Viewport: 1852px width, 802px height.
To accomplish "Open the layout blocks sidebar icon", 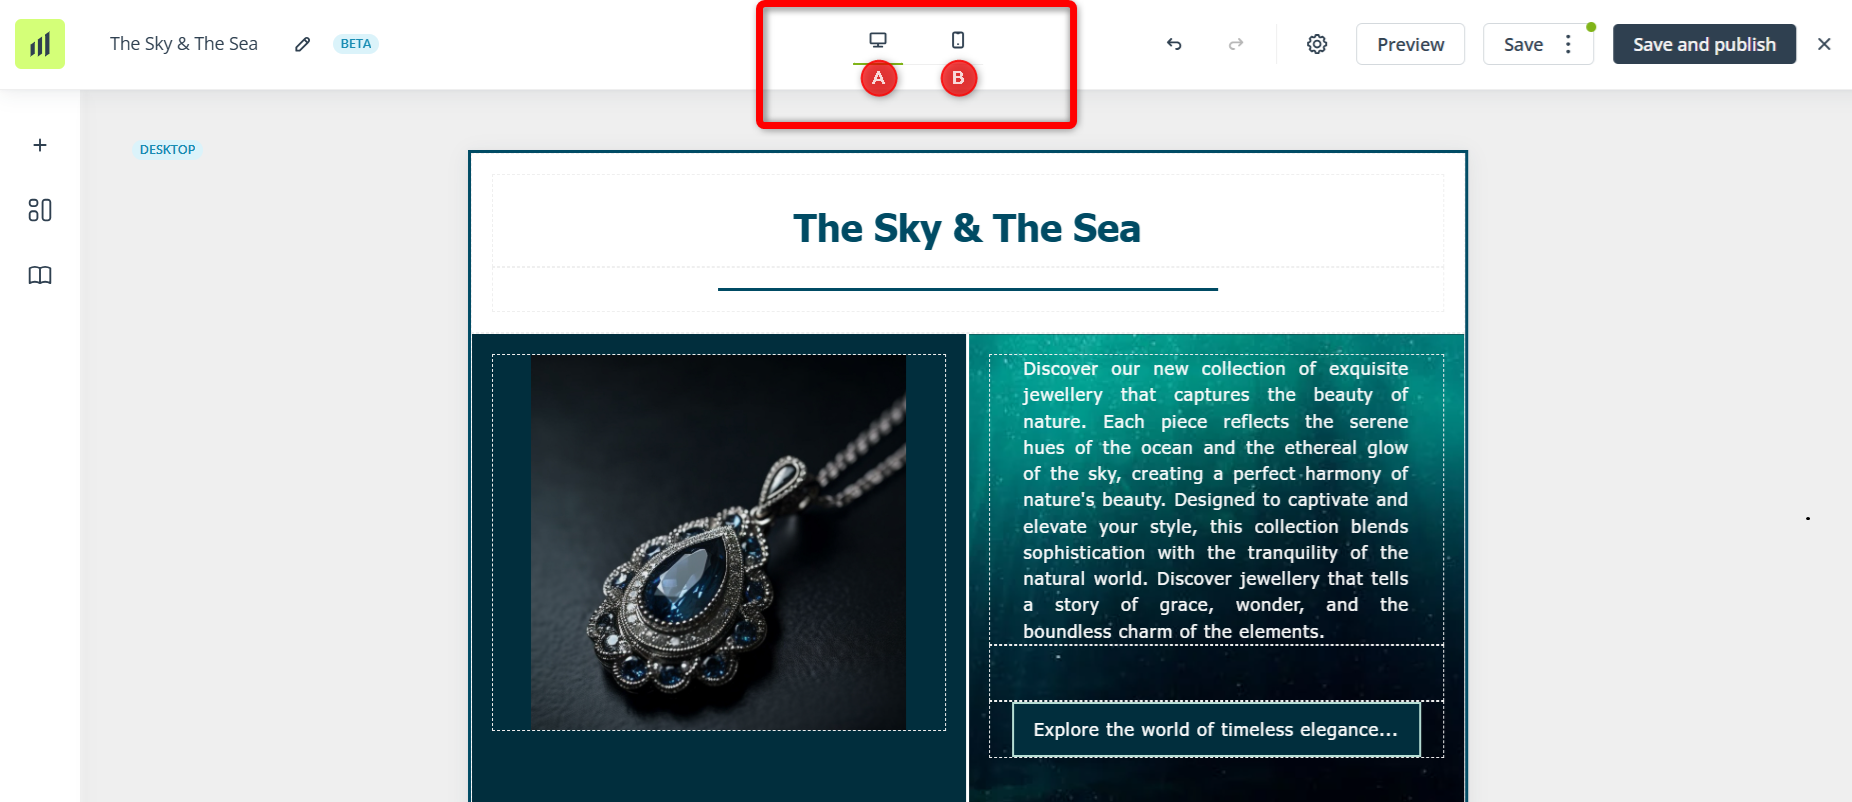I will coord(40,210).
